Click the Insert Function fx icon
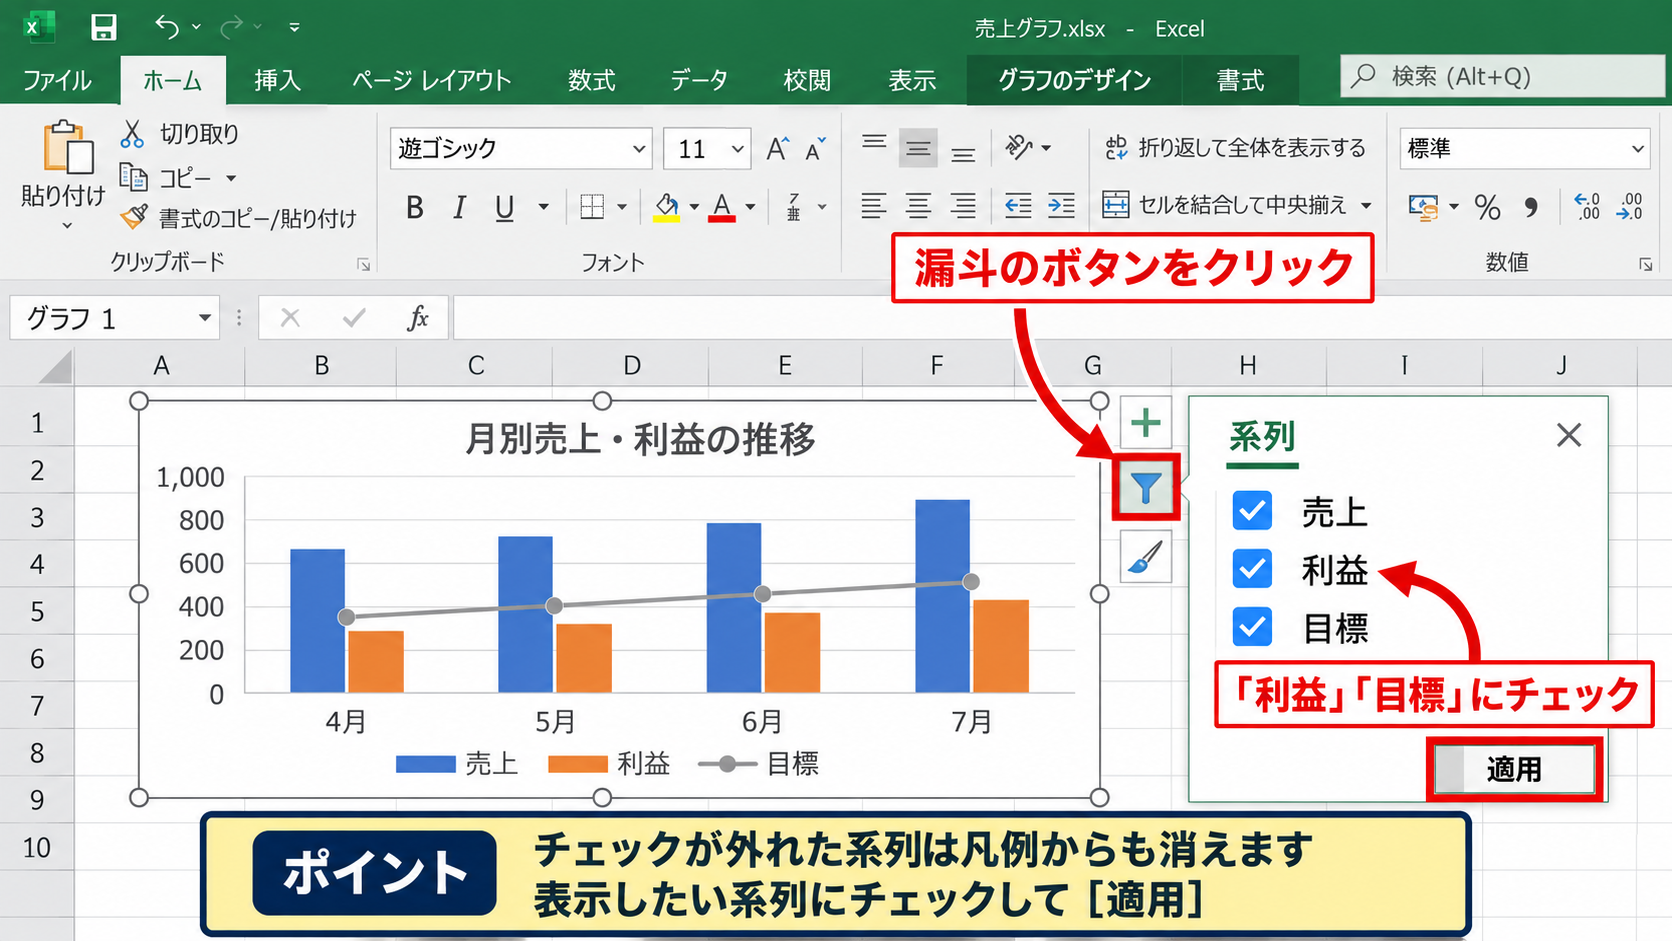This screenshot has width=1672, height=941. (x=418, y=318)
